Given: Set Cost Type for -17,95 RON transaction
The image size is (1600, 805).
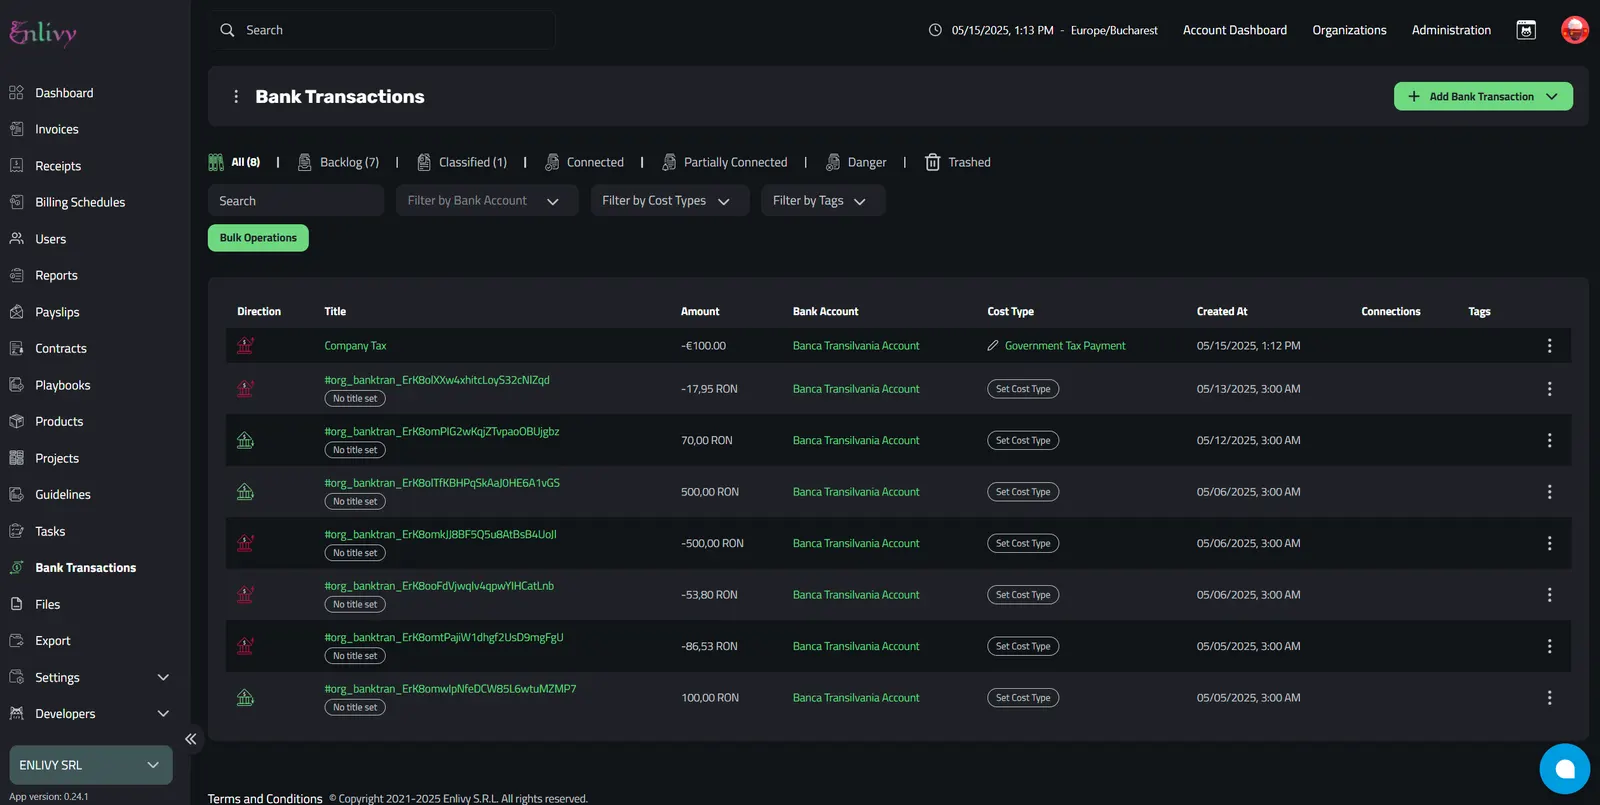Looking at the screenshot, I should click(1023, 389).
